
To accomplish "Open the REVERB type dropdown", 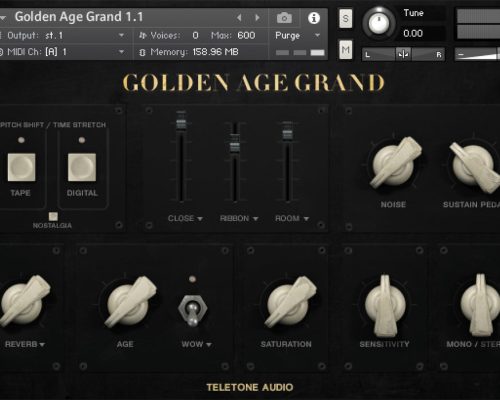I will [42, 345].
